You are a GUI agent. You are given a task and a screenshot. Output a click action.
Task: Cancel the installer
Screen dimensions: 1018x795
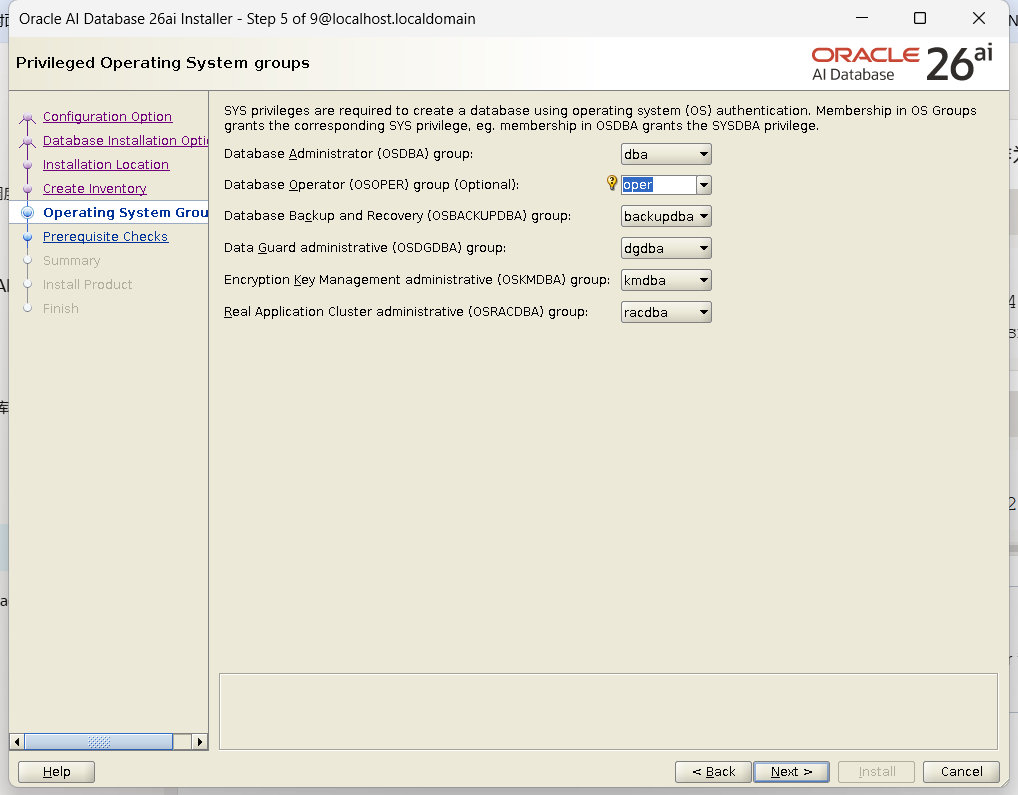(x=962, y=772)
